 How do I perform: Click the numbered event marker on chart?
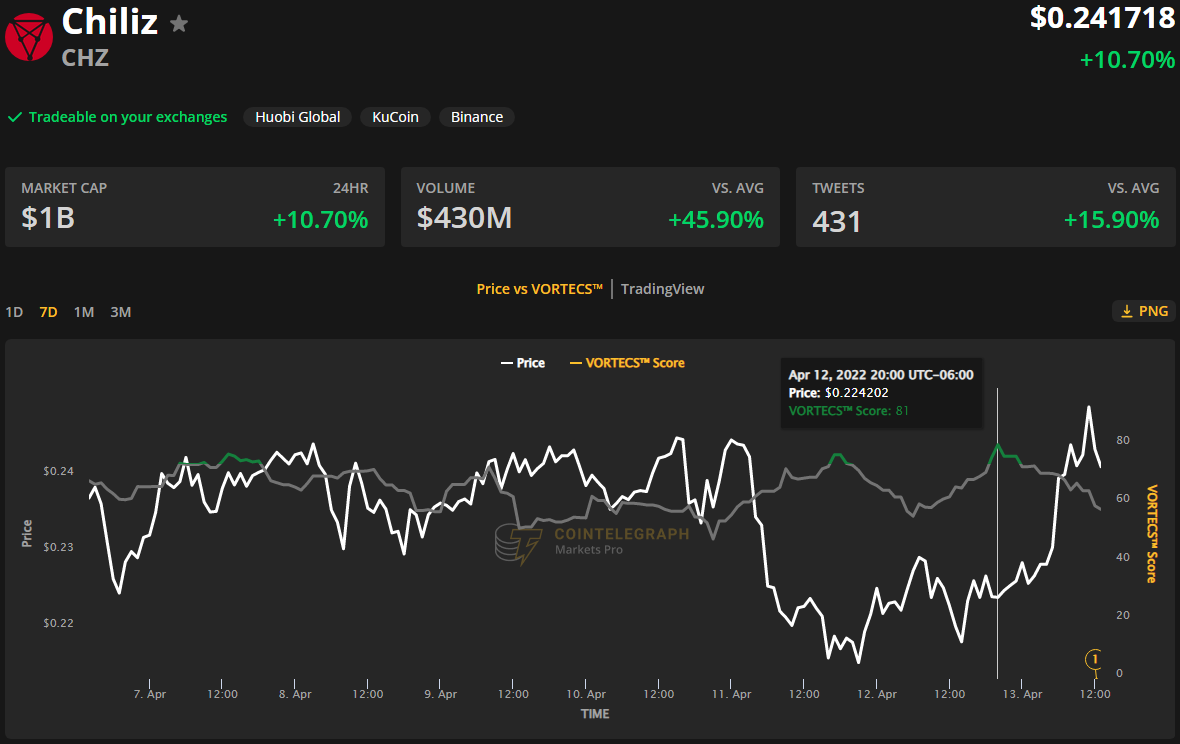click(1095, 659)
